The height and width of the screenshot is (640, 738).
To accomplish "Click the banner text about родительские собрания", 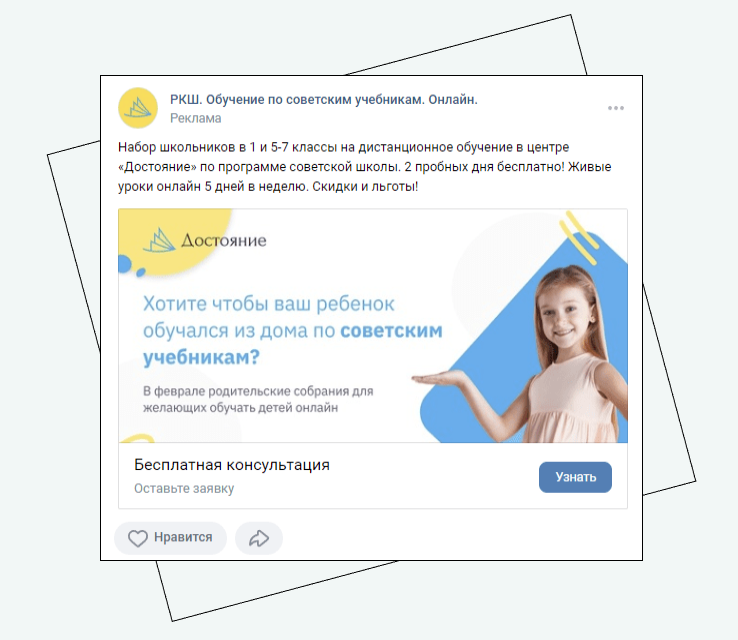I will tap(258, 399).
